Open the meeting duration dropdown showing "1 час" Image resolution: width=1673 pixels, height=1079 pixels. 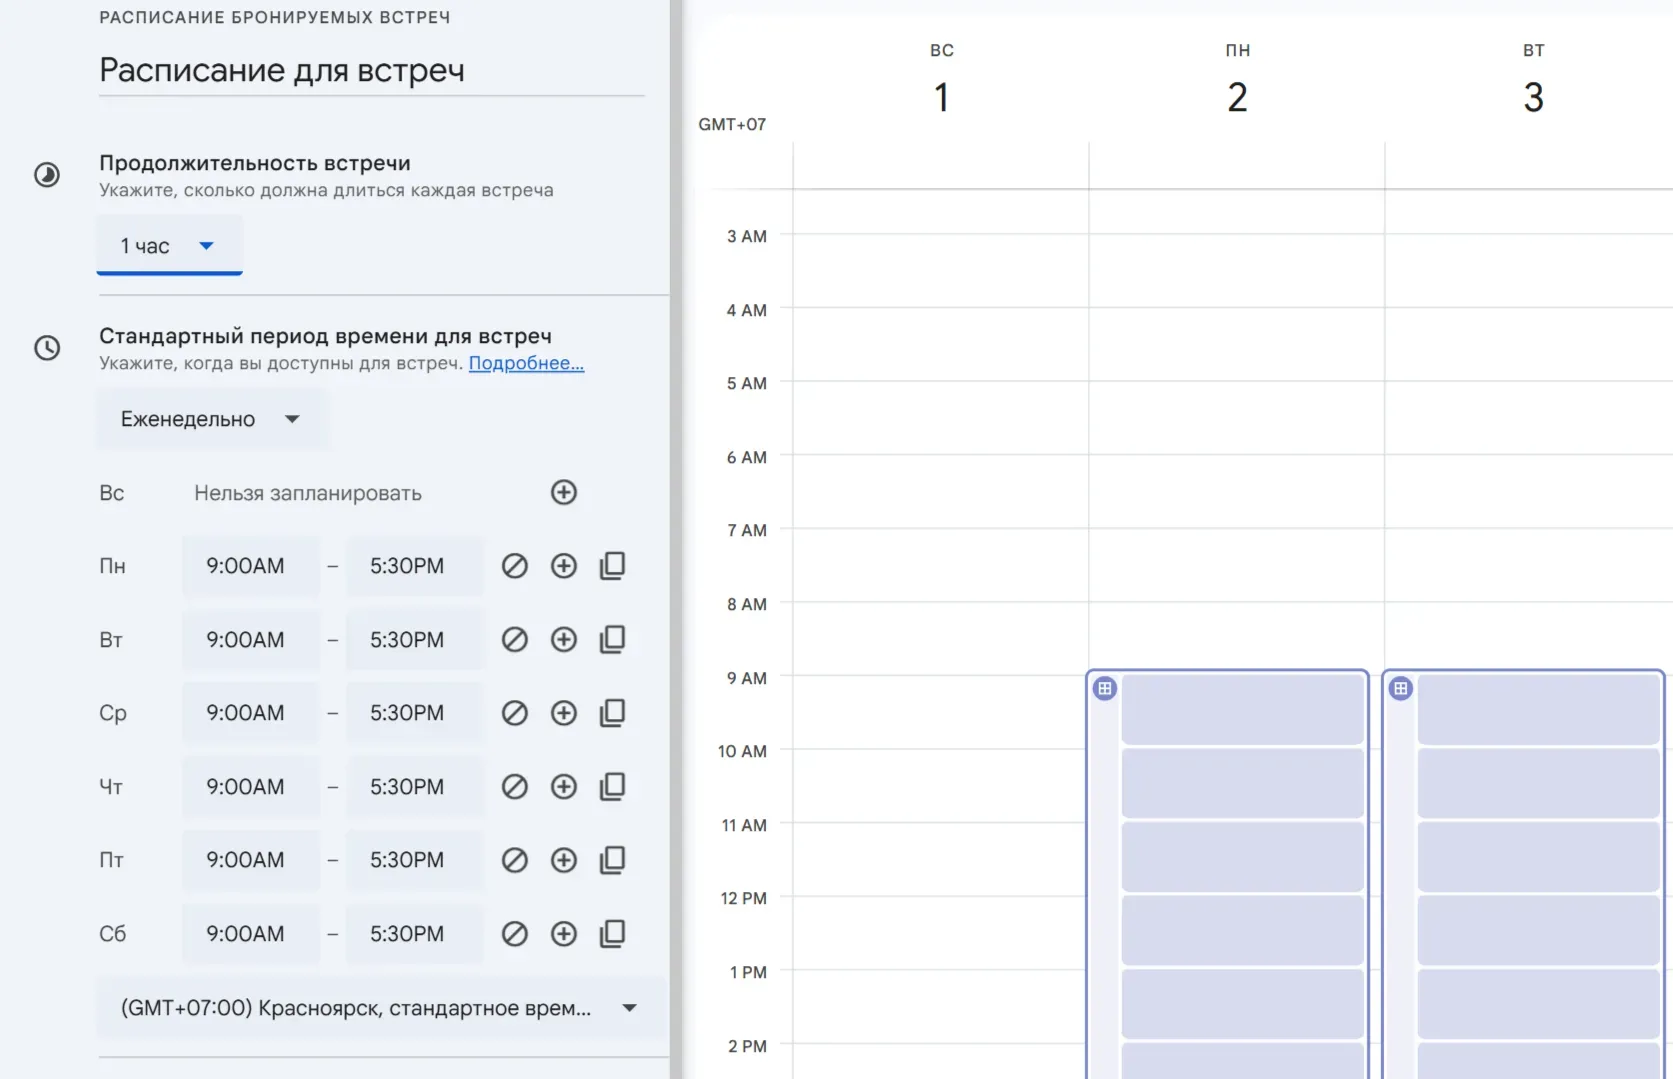click(168, 245)
